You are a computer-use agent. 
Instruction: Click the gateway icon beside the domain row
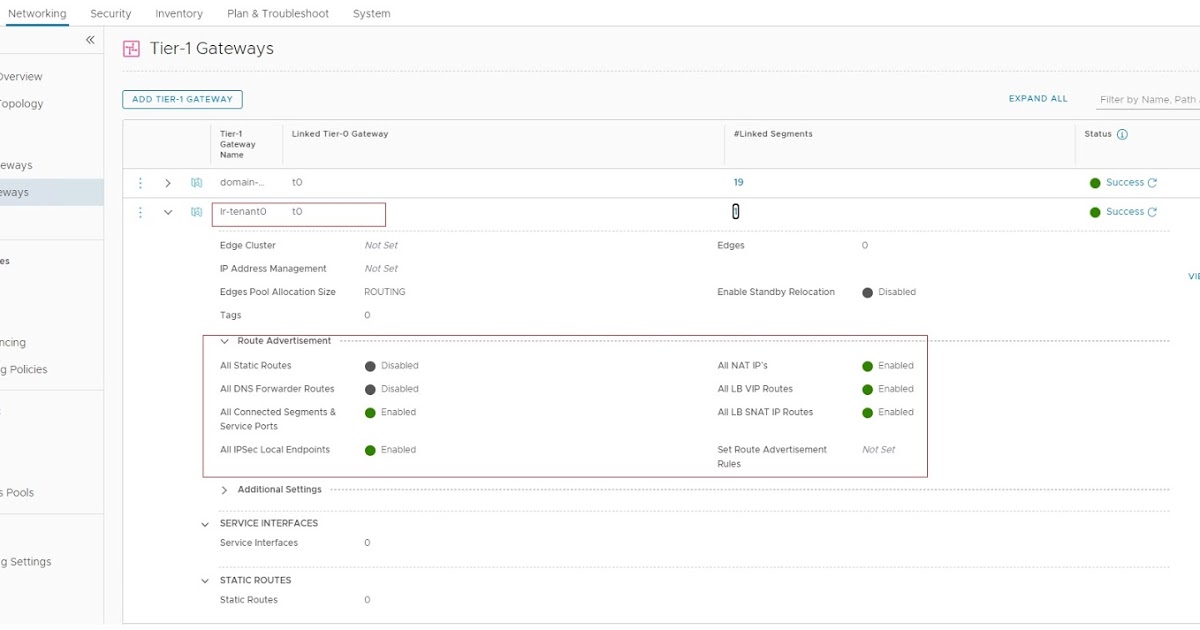click(x=197, y=182)
